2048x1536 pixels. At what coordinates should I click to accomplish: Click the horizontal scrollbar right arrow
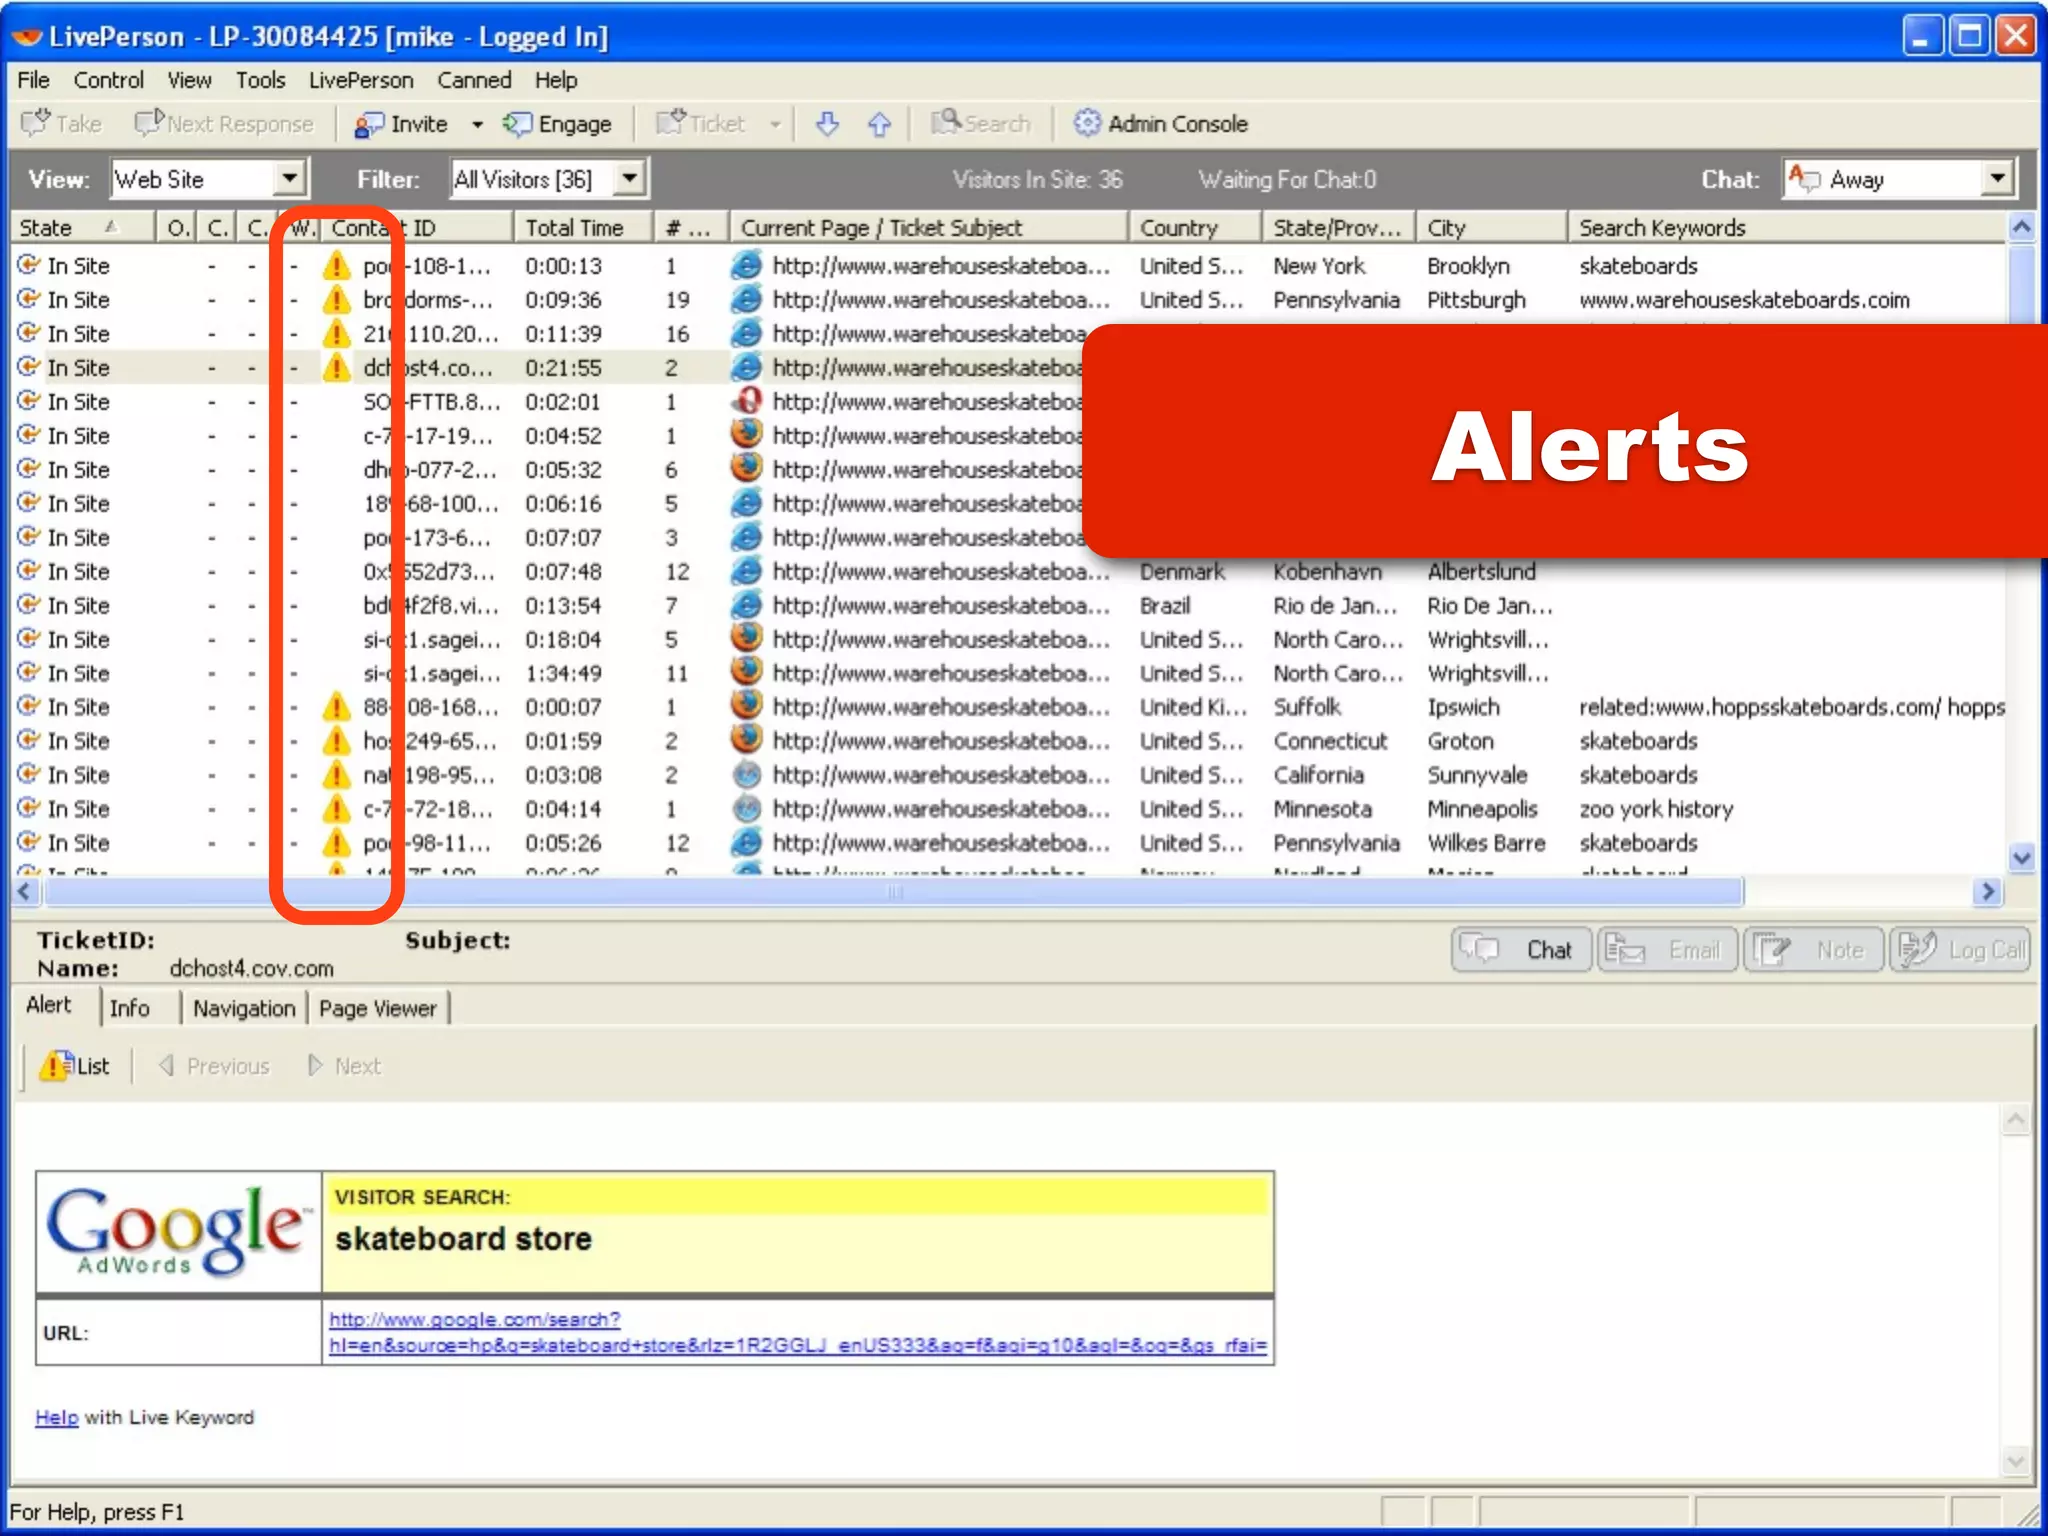tap(1989, 891)
